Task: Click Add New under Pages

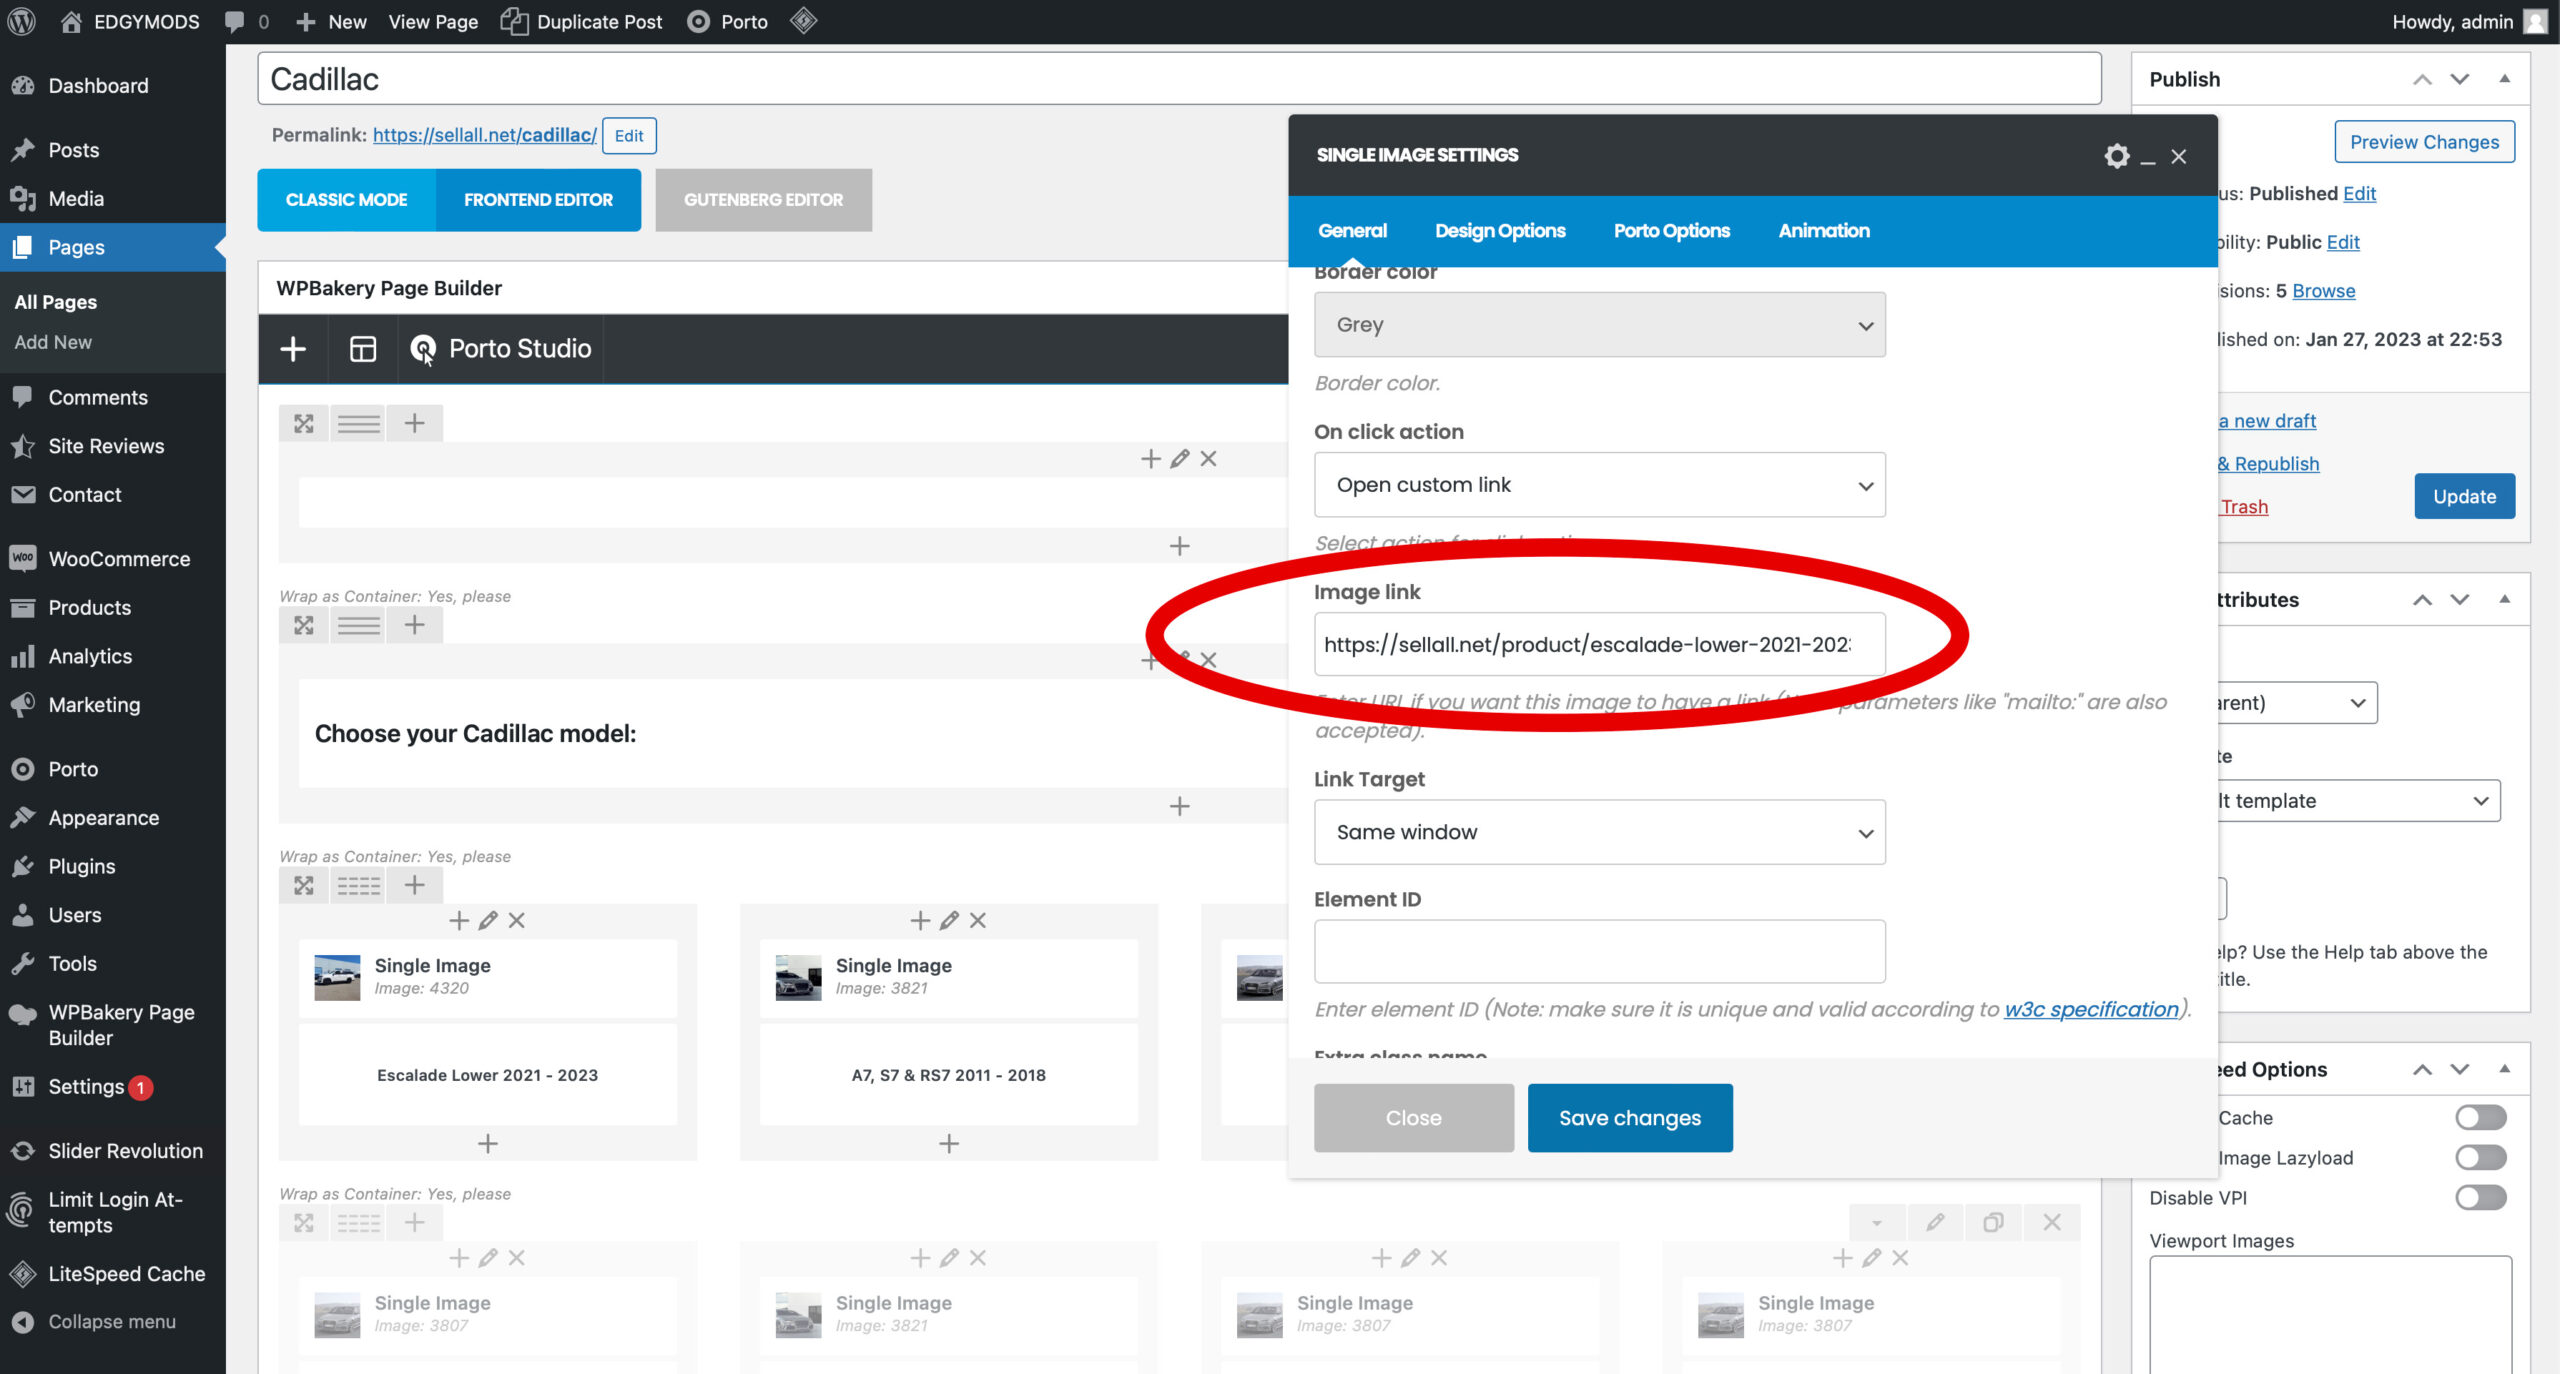Action: 53,342
